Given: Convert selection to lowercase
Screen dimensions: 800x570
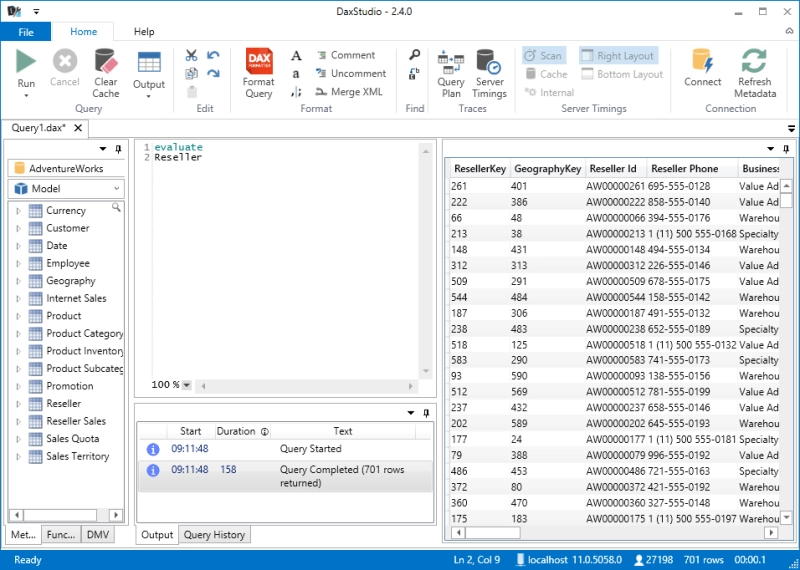Looking at the screenshot, I should (x=296, y=73).
